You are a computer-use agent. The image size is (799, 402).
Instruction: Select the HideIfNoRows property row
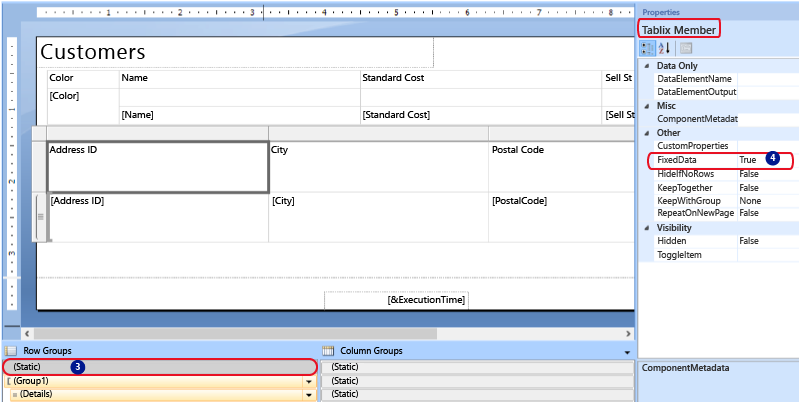click(x=727, y=174)
